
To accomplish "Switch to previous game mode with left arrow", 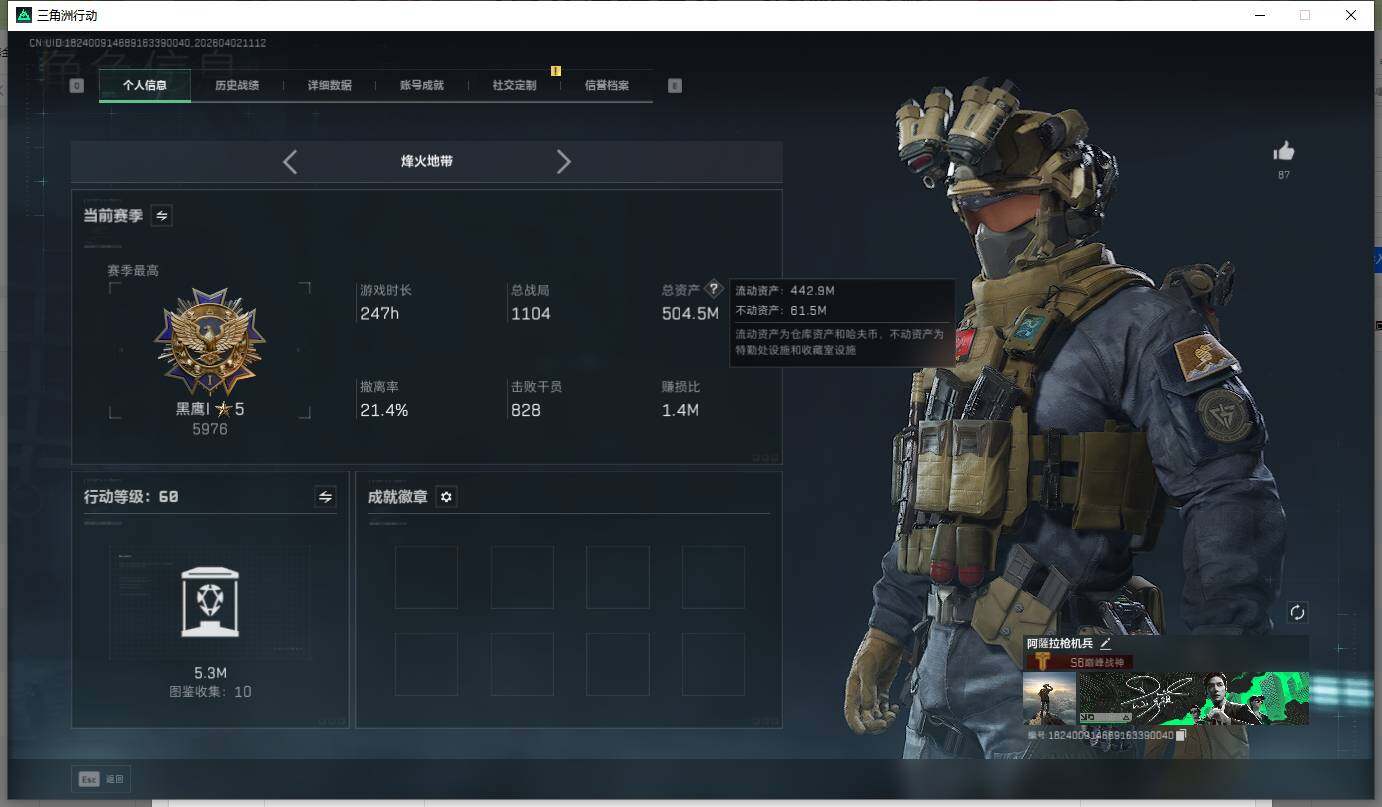I will [290, 162].
